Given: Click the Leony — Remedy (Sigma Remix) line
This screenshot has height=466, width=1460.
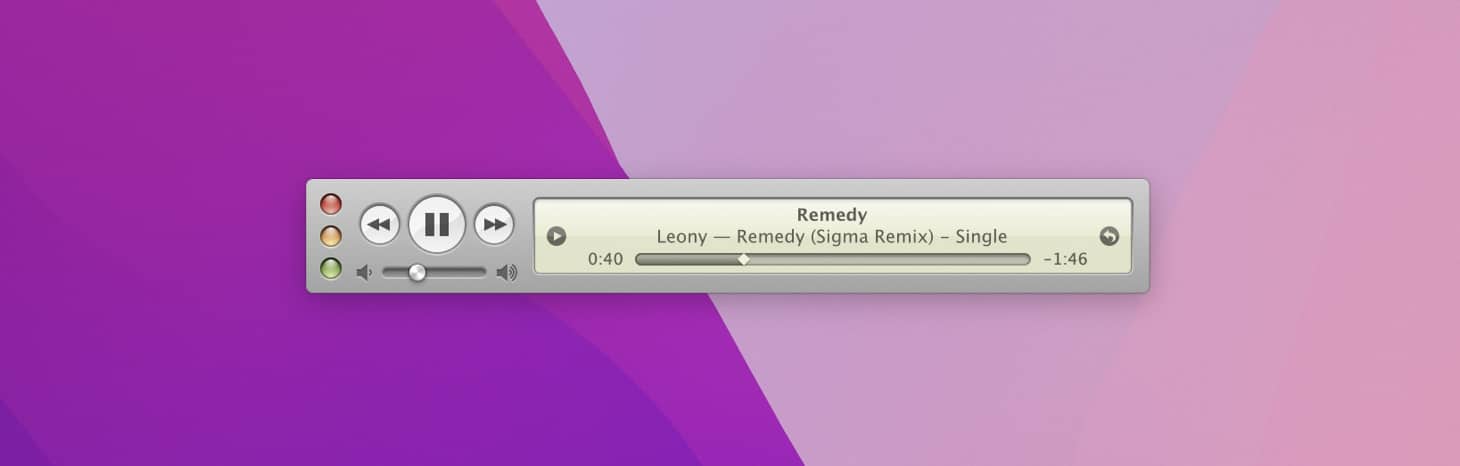Looking at the screenshot, I should (x=832, y=237).
